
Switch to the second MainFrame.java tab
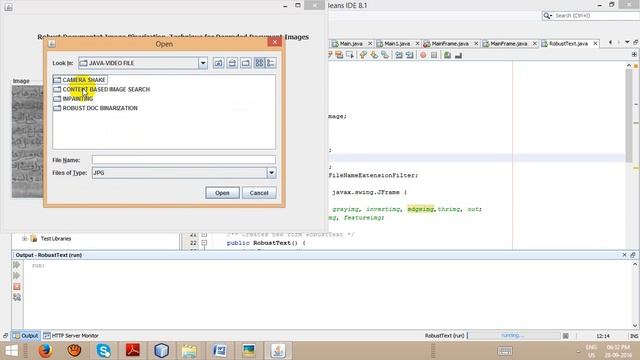click(x=509, y=43)
